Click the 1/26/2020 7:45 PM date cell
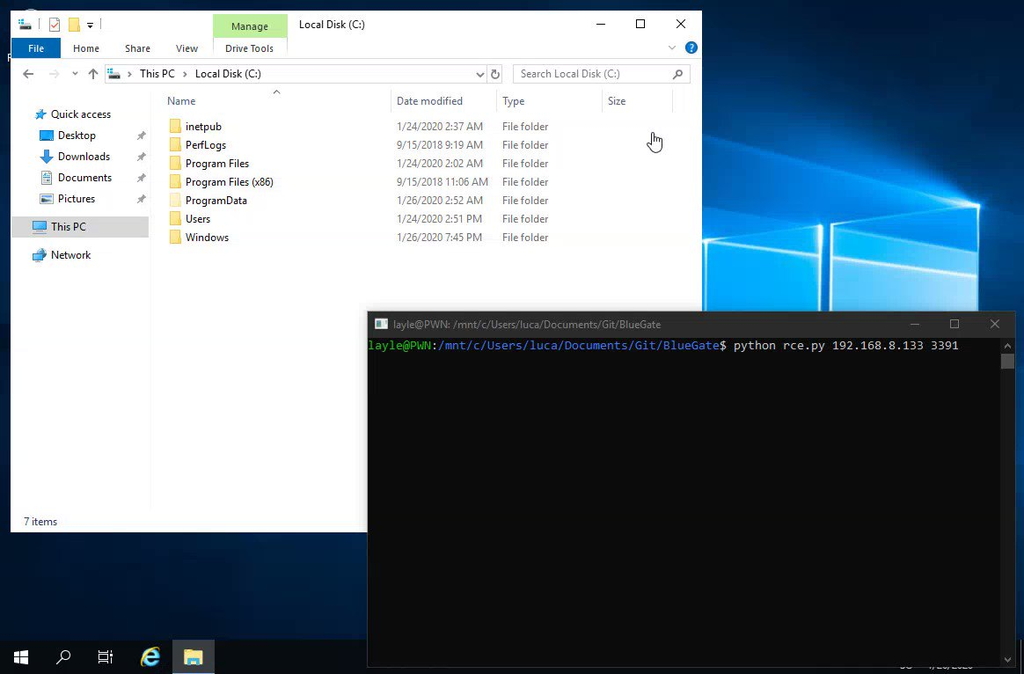Viewport: 1024px width, 674px height. [x=439, y=237]
